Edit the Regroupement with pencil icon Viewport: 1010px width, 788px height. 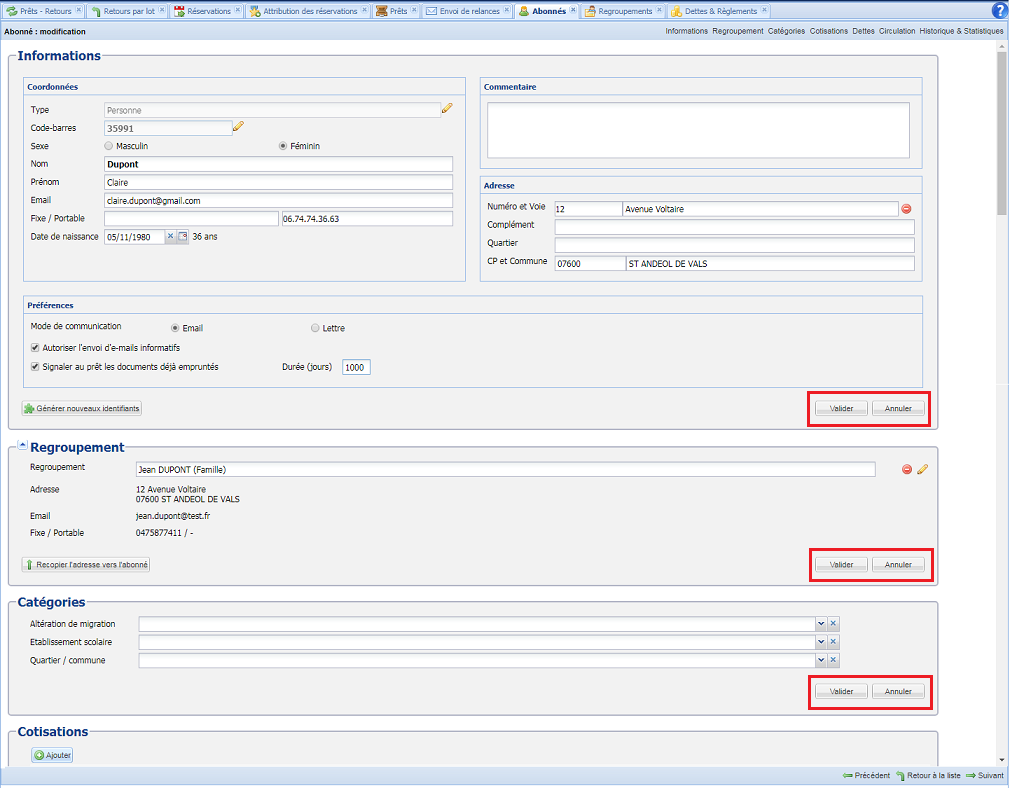922,469
